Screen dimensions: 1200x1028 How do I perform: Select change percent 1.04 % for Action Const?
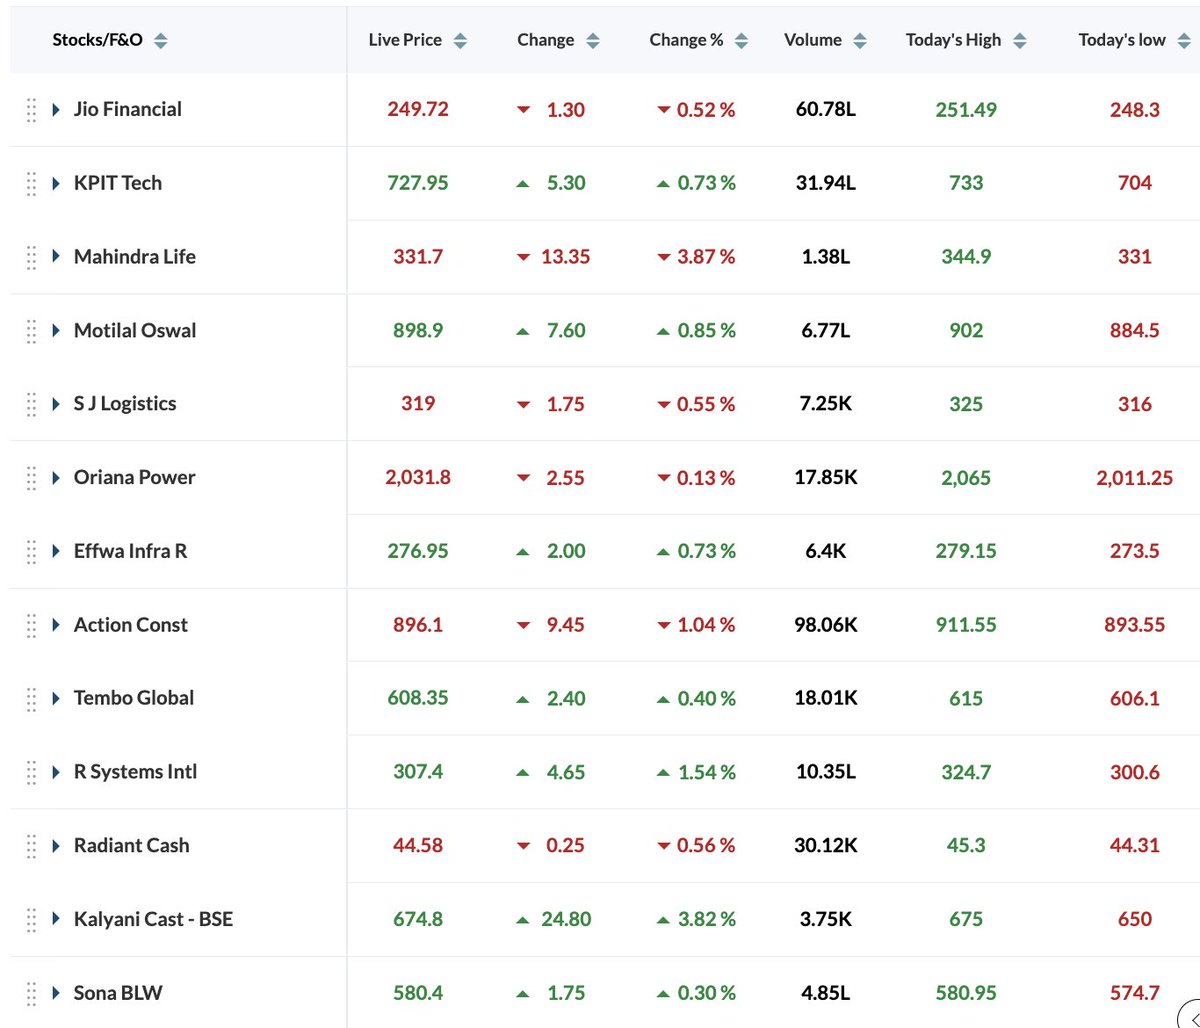tap(706, 625)
